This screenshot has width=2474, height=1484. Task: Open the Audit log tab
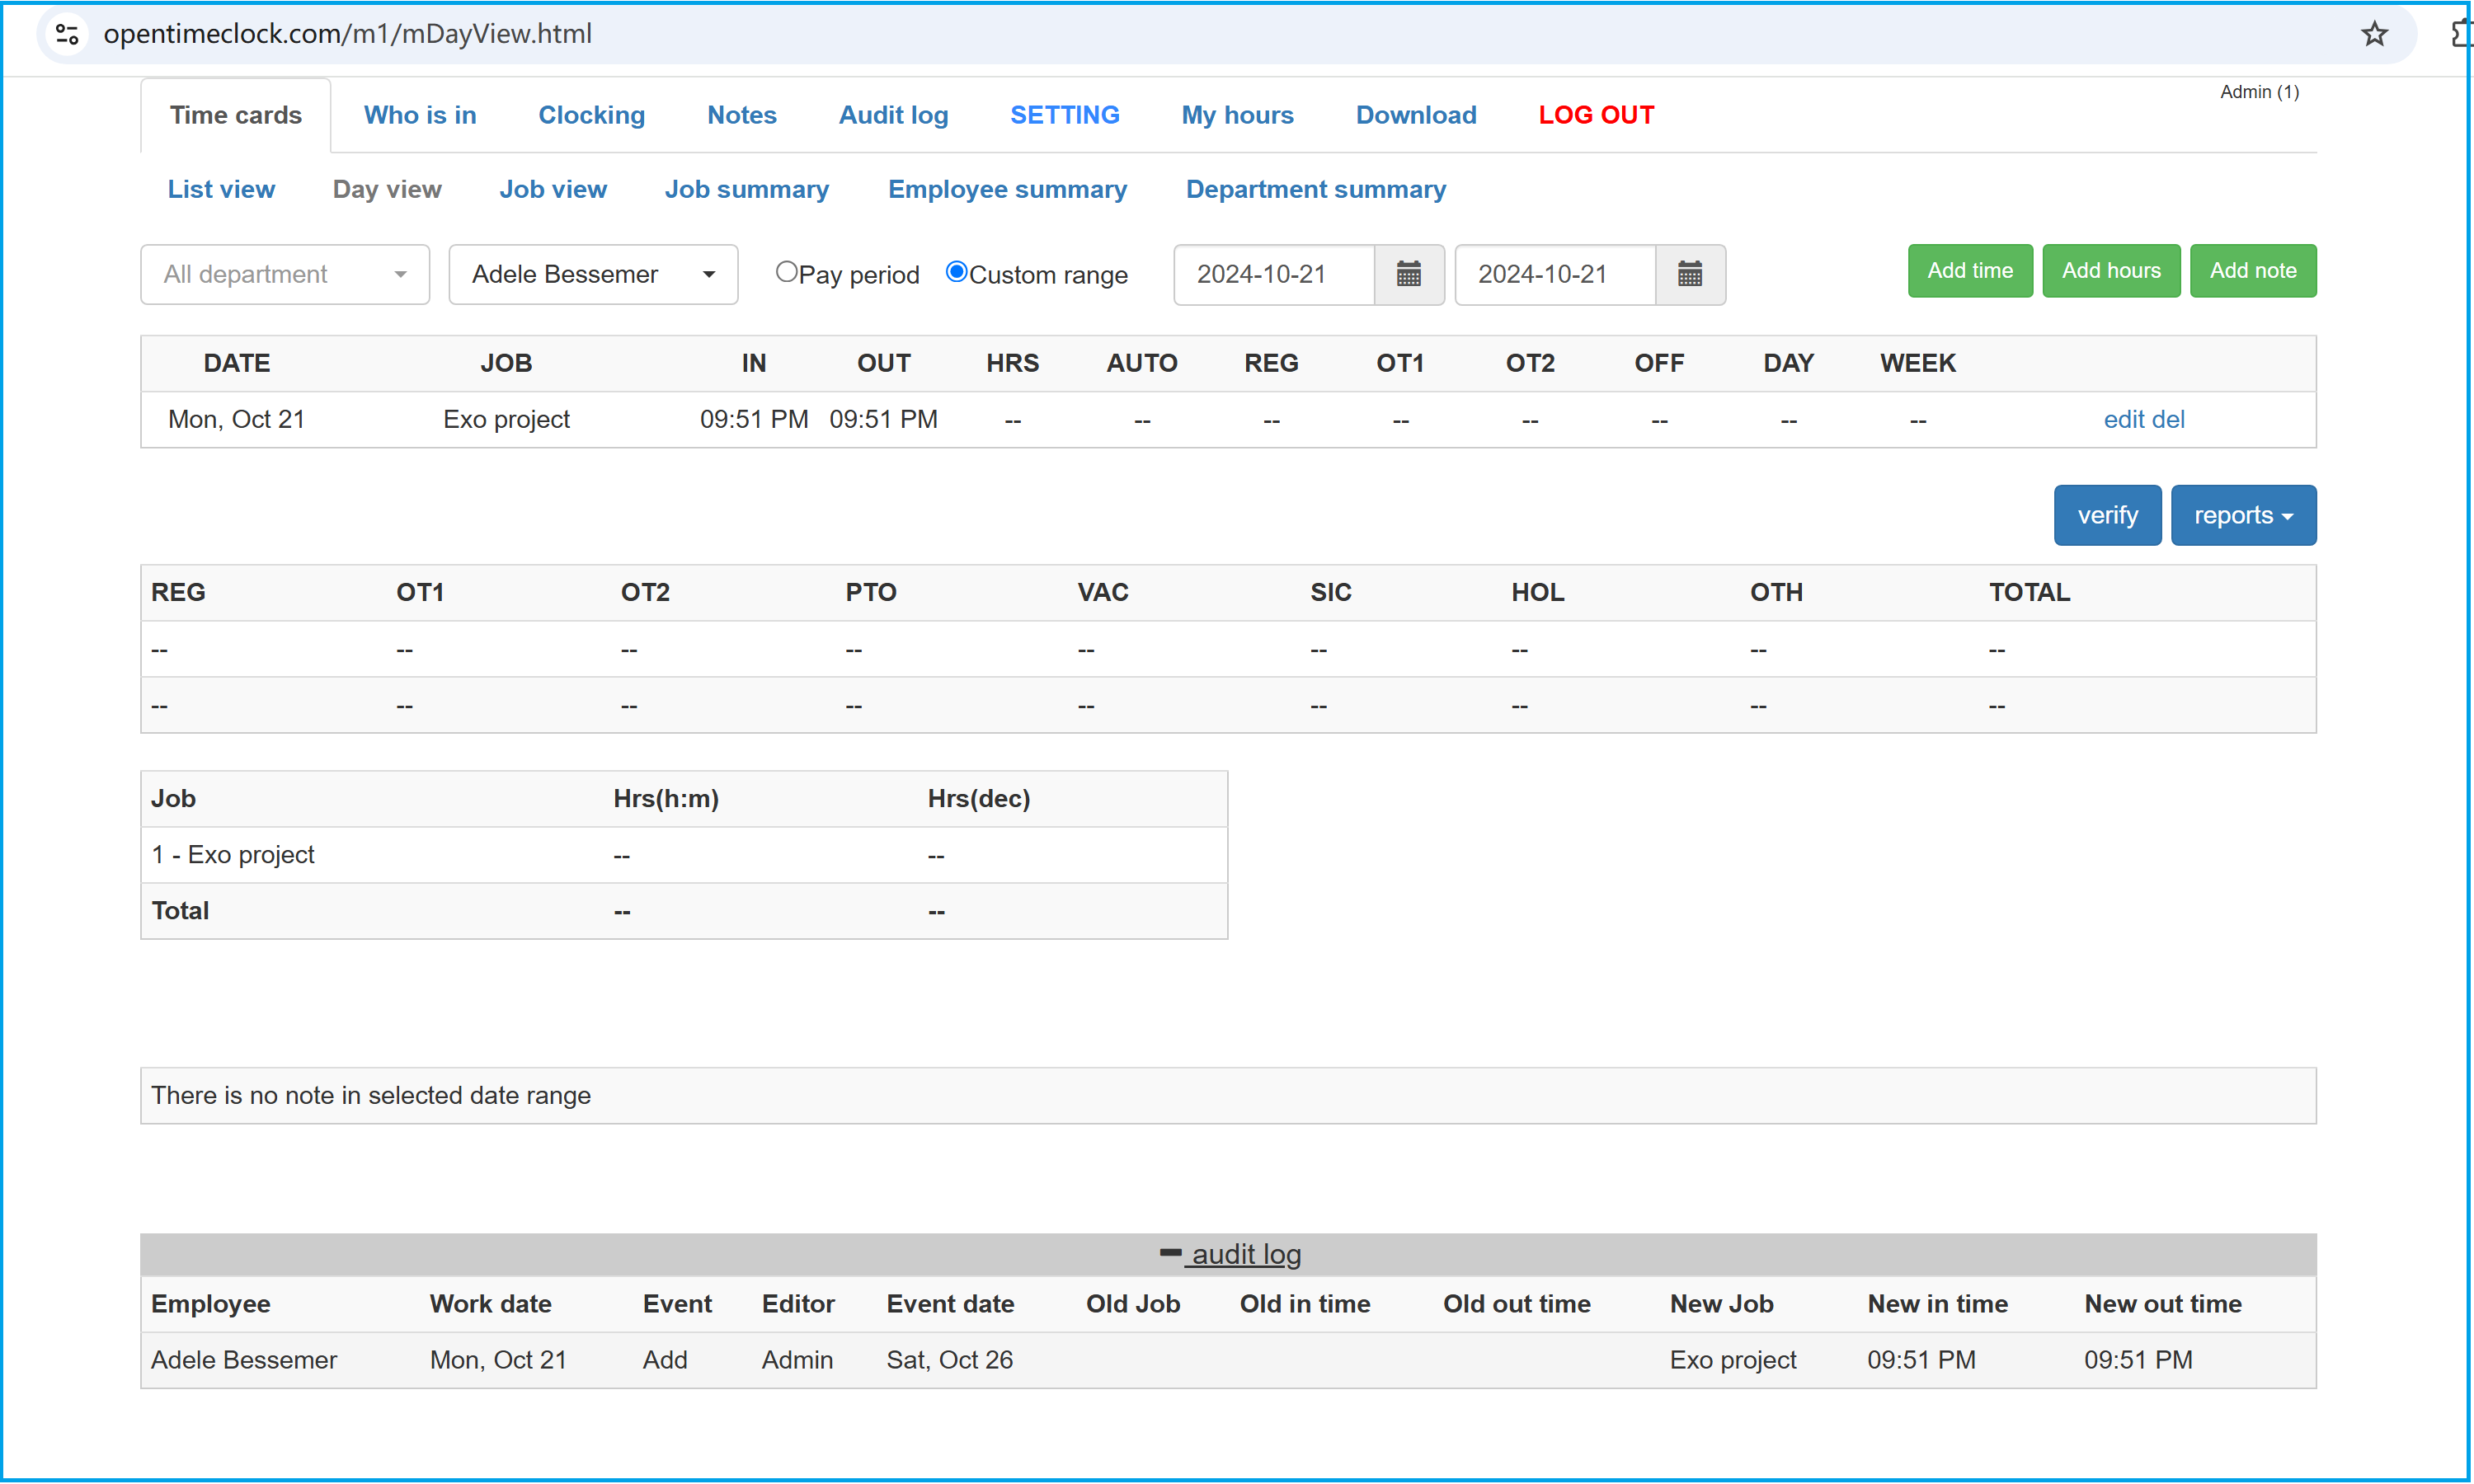tap(894, 115)
